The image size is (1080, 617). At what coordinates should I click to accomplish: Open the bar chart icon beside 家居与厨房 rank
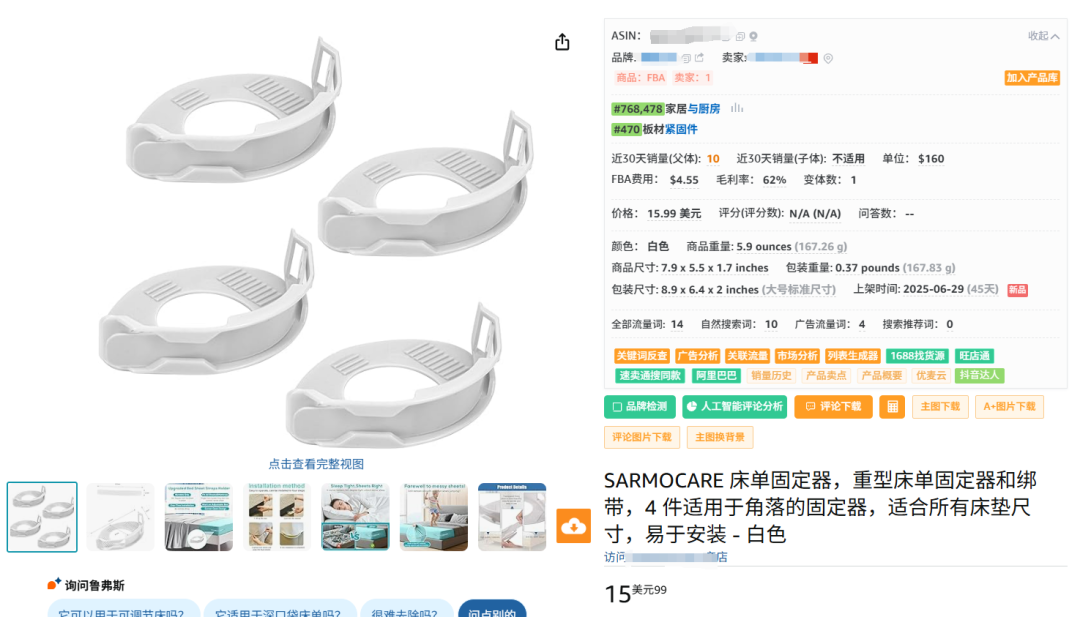[x=737, y=108]
